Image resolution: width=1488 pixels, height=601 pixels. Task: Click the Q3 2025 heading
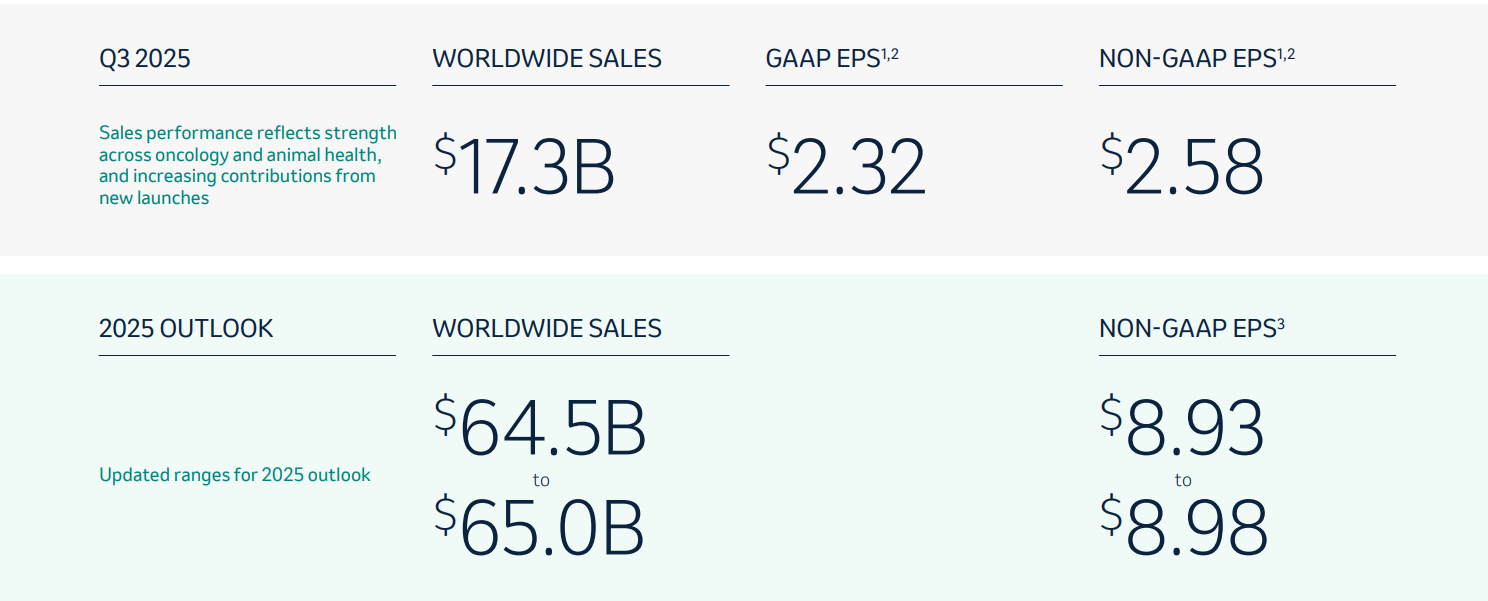click(x=145, y=59)
